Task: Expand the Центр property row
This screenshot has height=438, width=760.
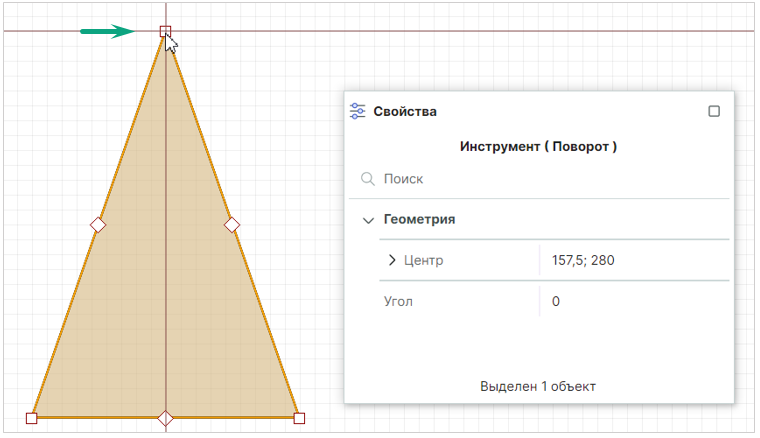Action: [392, 260]
